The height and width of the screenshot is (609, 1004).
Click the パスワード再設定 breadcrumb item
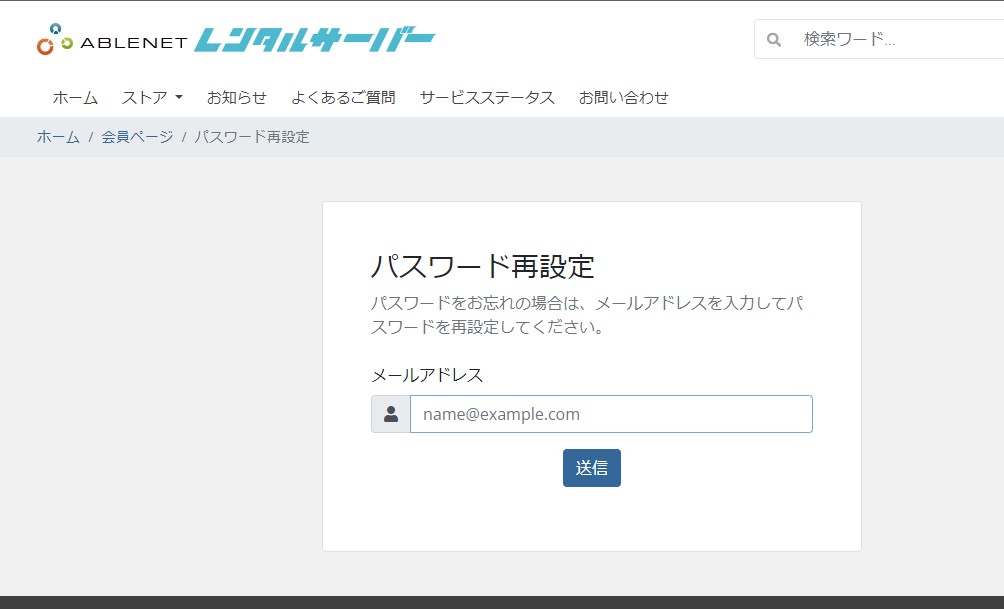(252, 137)
